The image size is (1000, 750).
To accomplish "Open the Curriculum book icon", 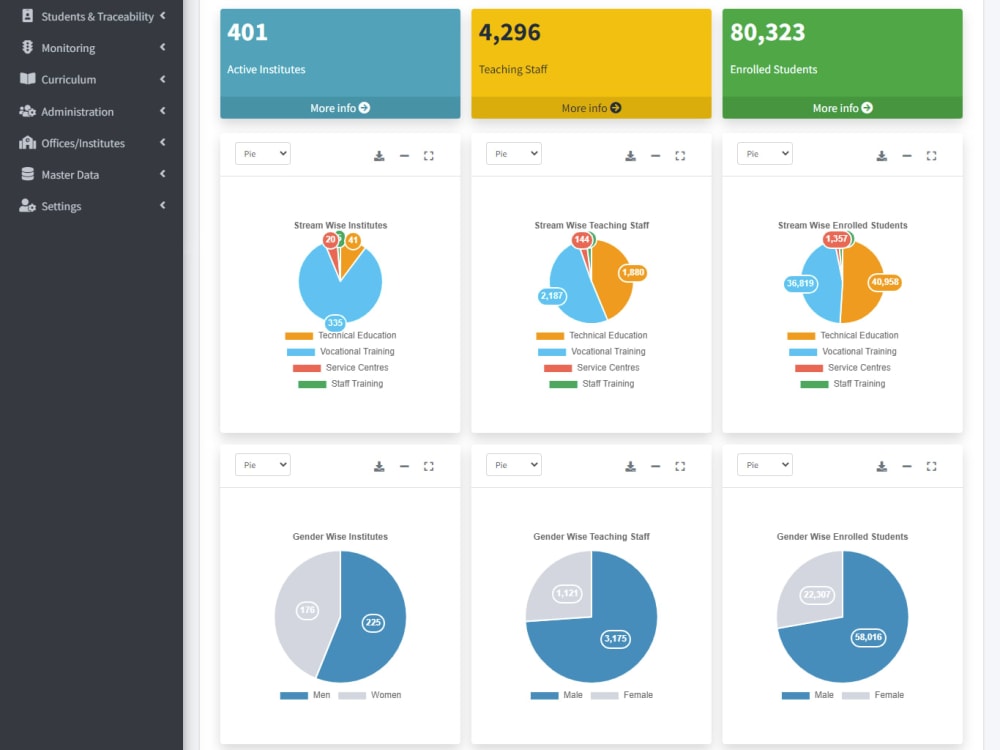I will (27, 79).
